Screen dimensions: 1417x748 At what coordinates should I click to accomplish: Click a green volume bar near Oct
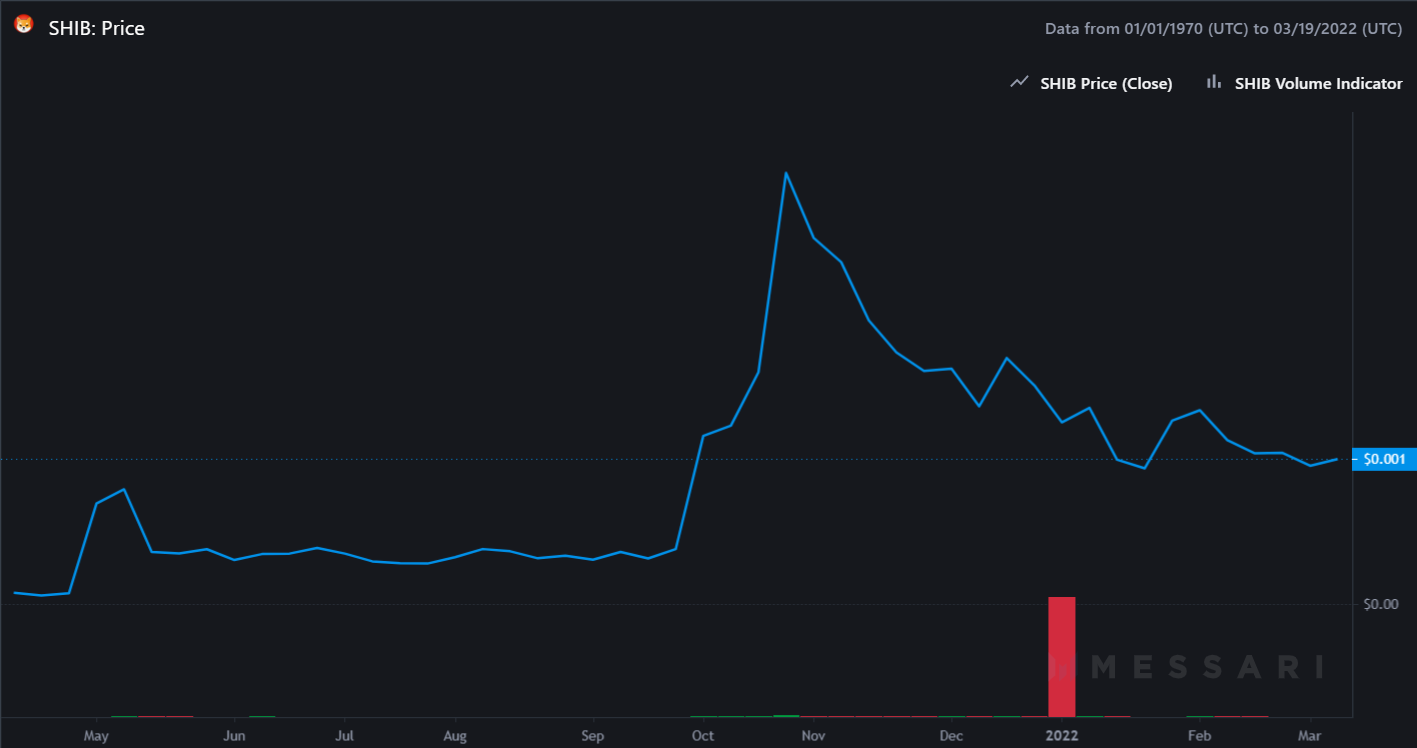click(x=703, y=716)
